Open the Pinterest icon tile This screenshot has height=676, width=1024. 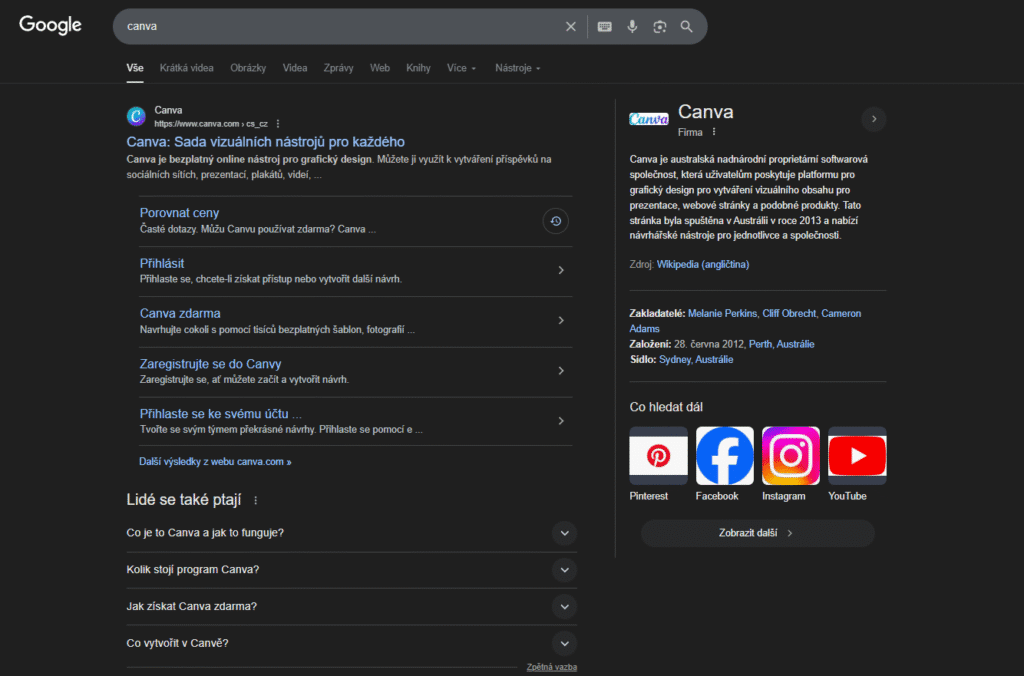658,456
